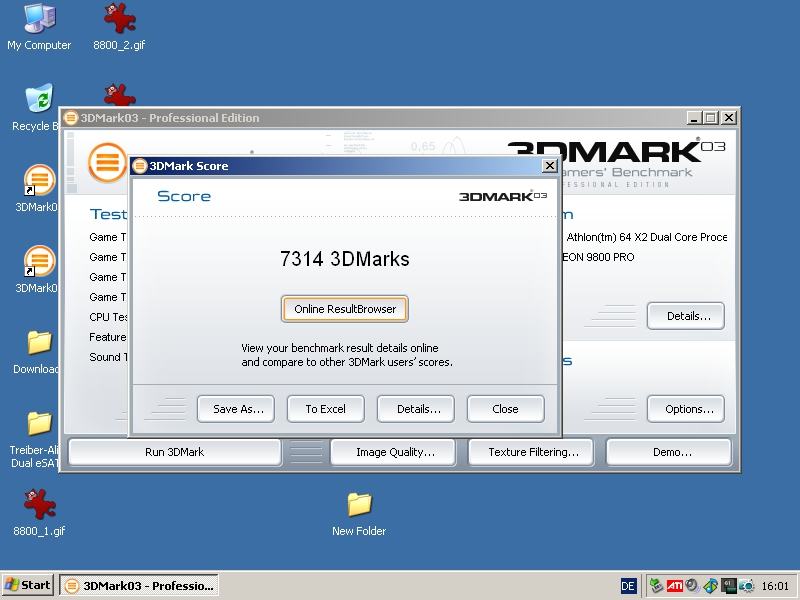Click Save As in score dialog
This screenshot has width=800, height=600.
pos(236,409)
